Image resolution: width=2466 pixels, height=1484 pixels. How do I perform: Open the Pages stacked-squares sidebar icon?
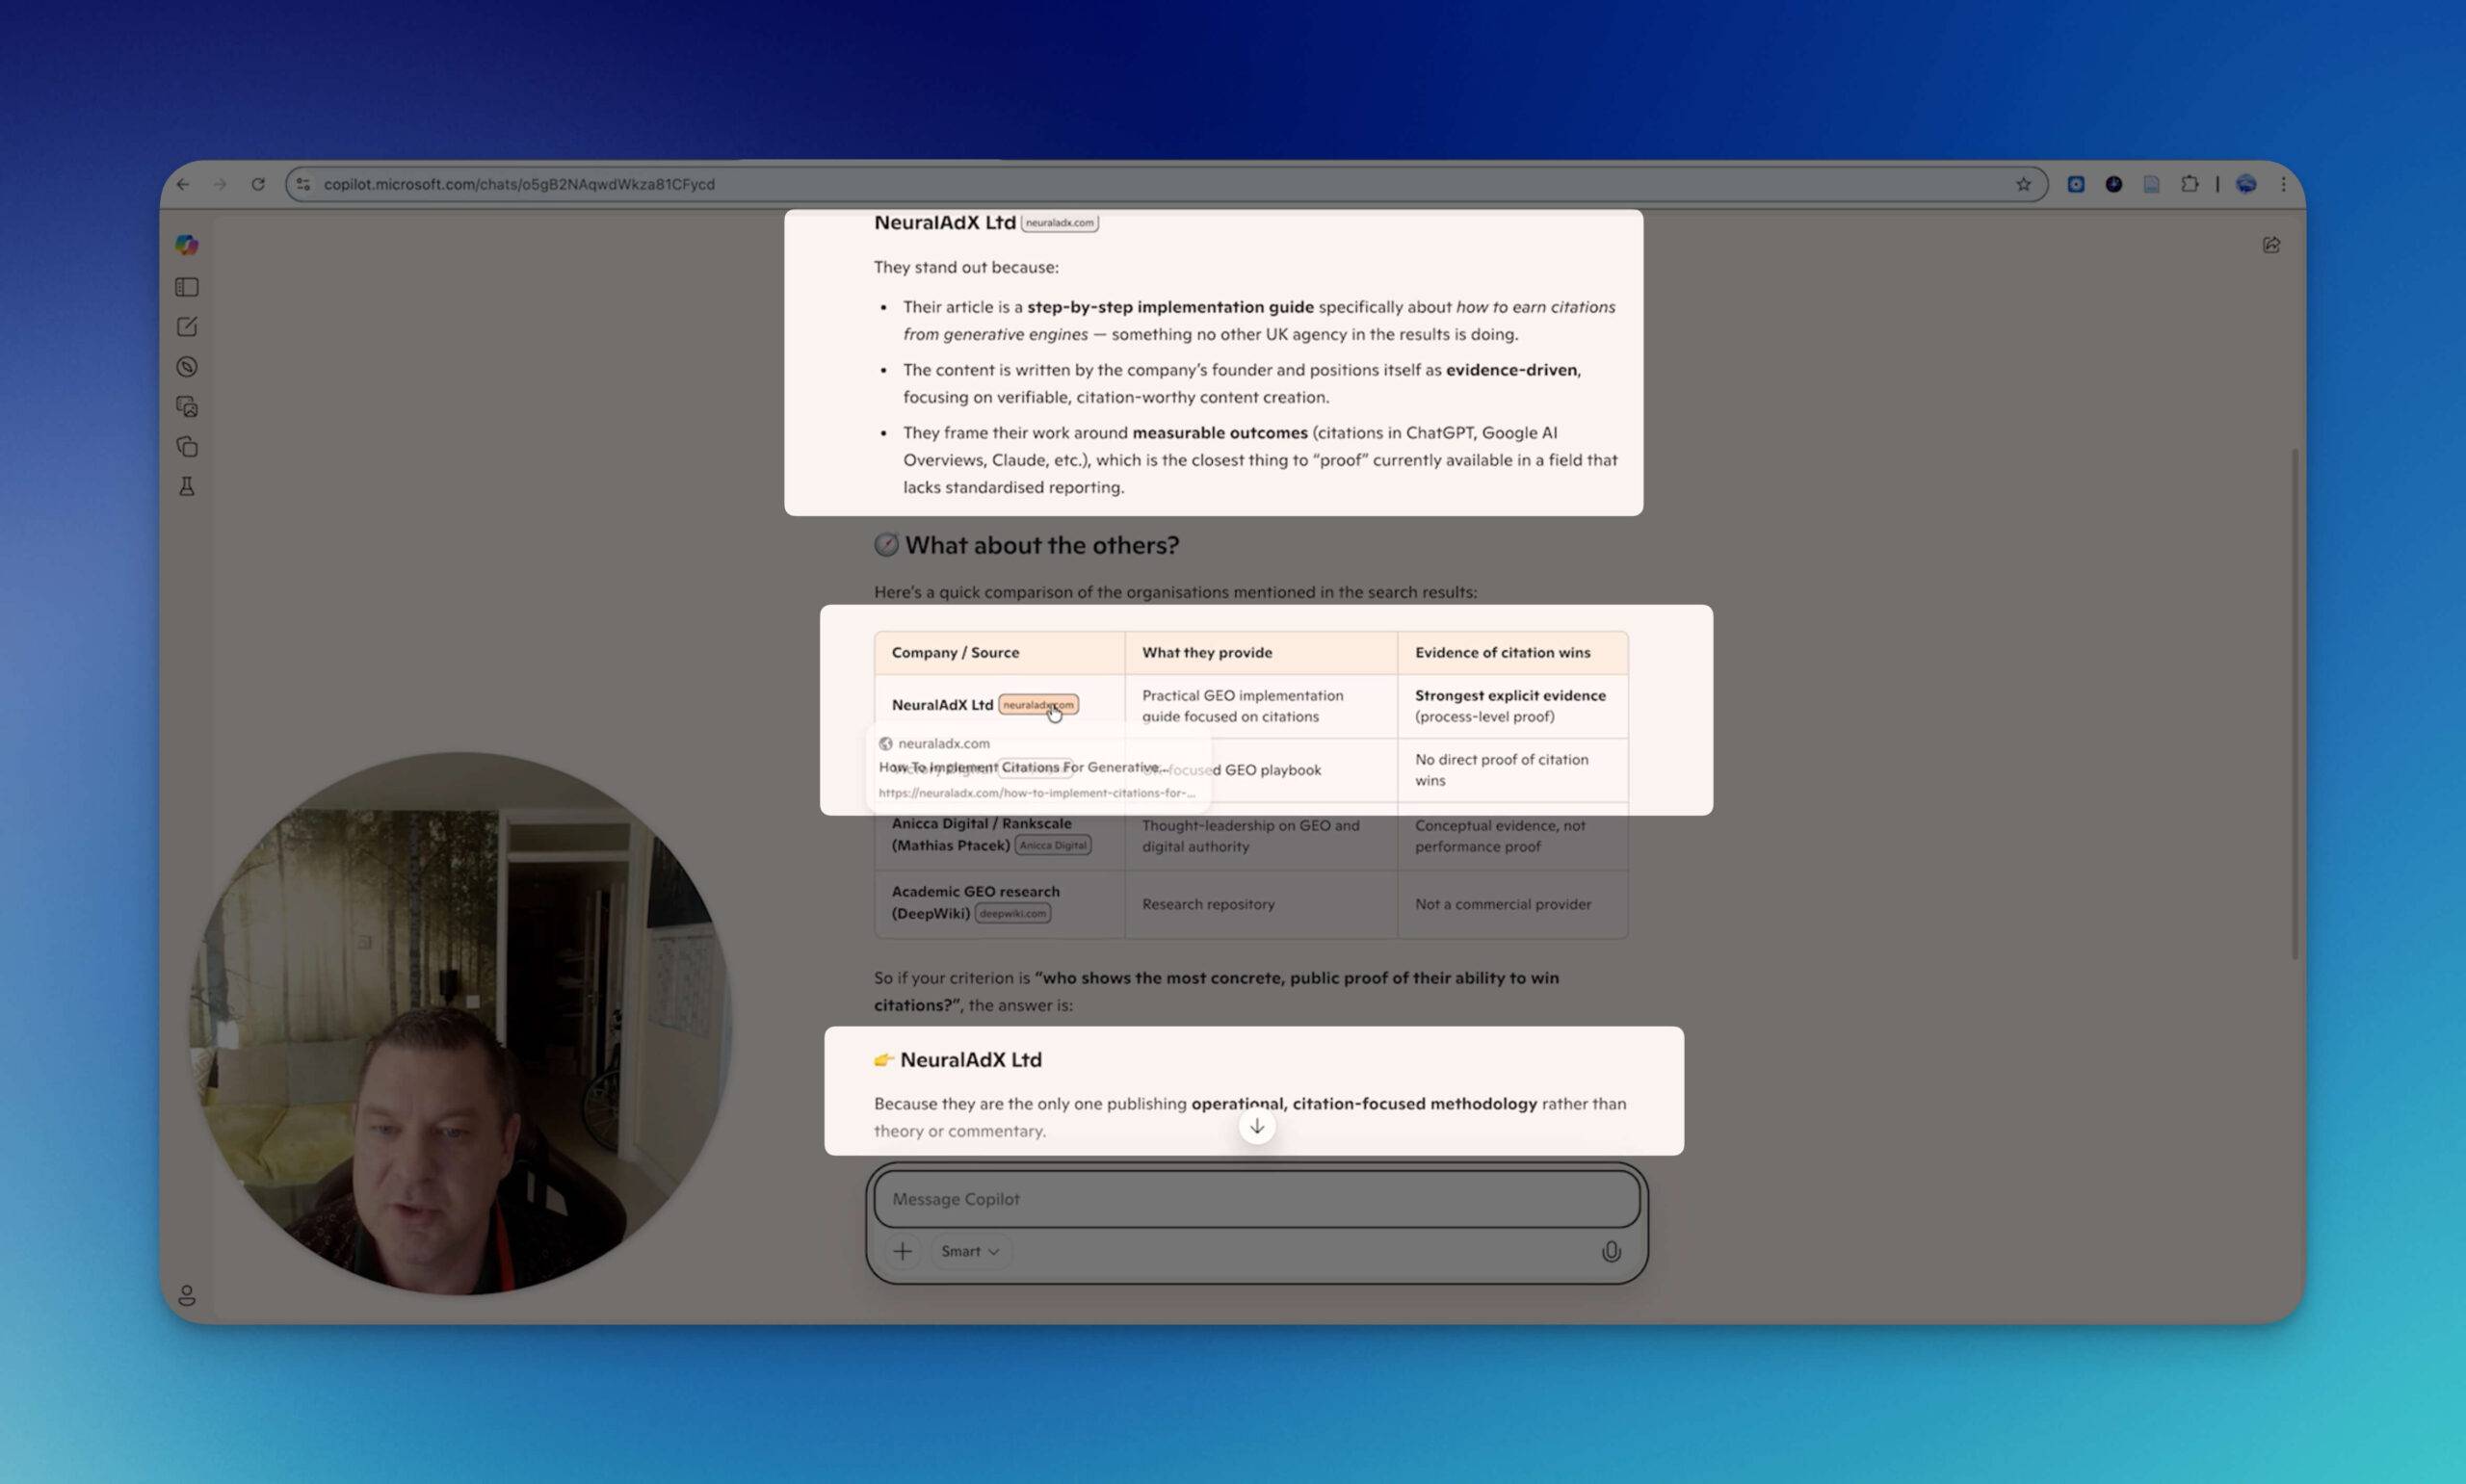pos(187,447)
